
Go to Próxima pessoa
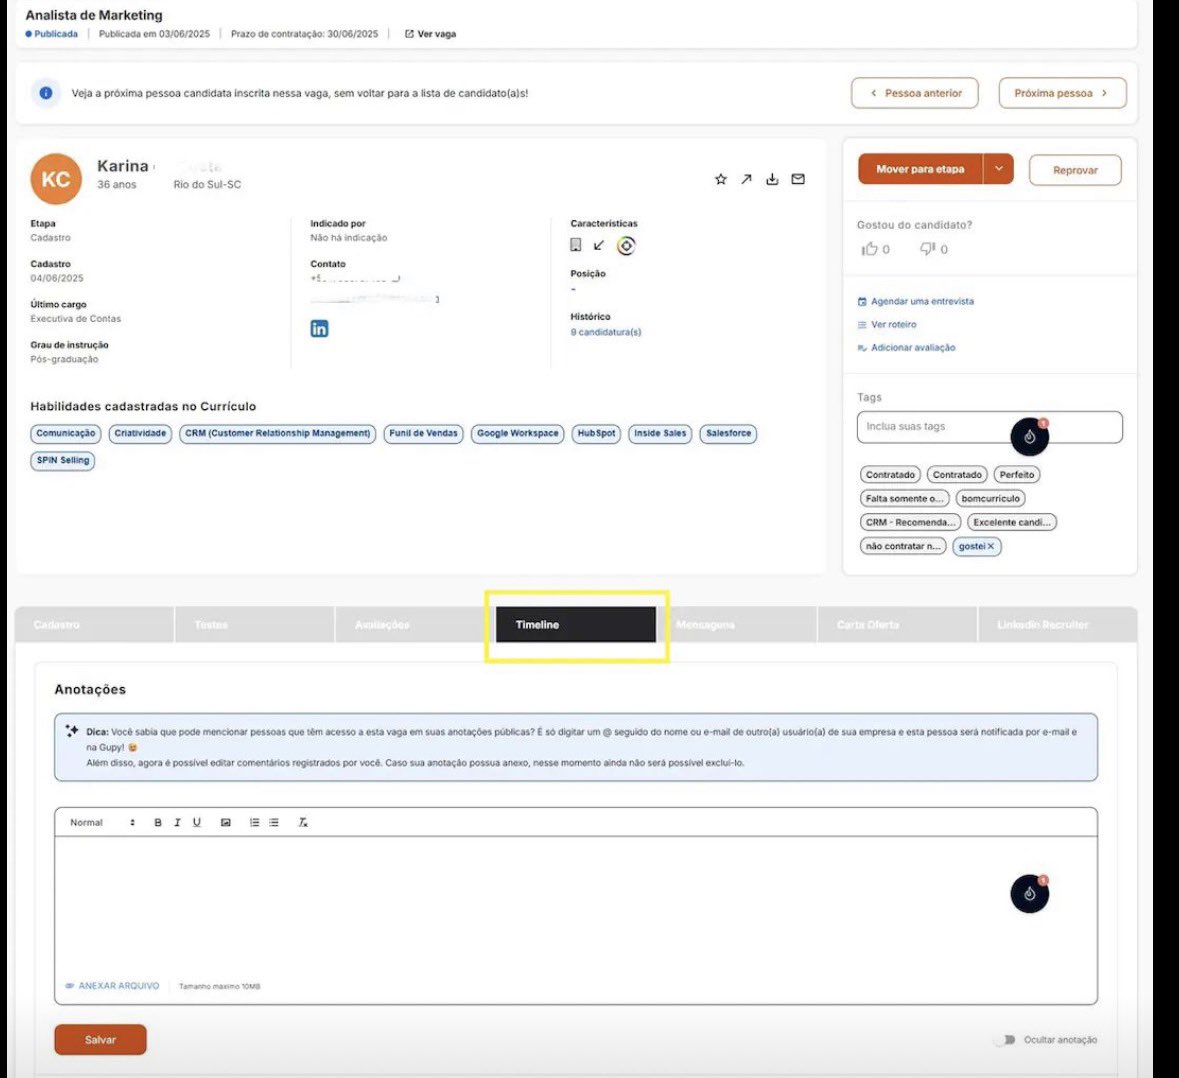tap(1061, 93)
